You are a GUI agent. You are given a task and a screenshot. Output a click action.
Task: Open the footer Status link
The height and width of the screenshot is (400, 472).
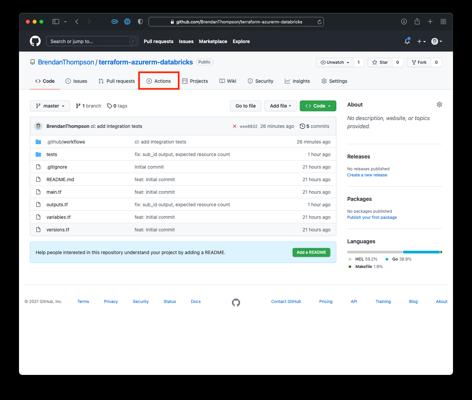coord(170,301)
